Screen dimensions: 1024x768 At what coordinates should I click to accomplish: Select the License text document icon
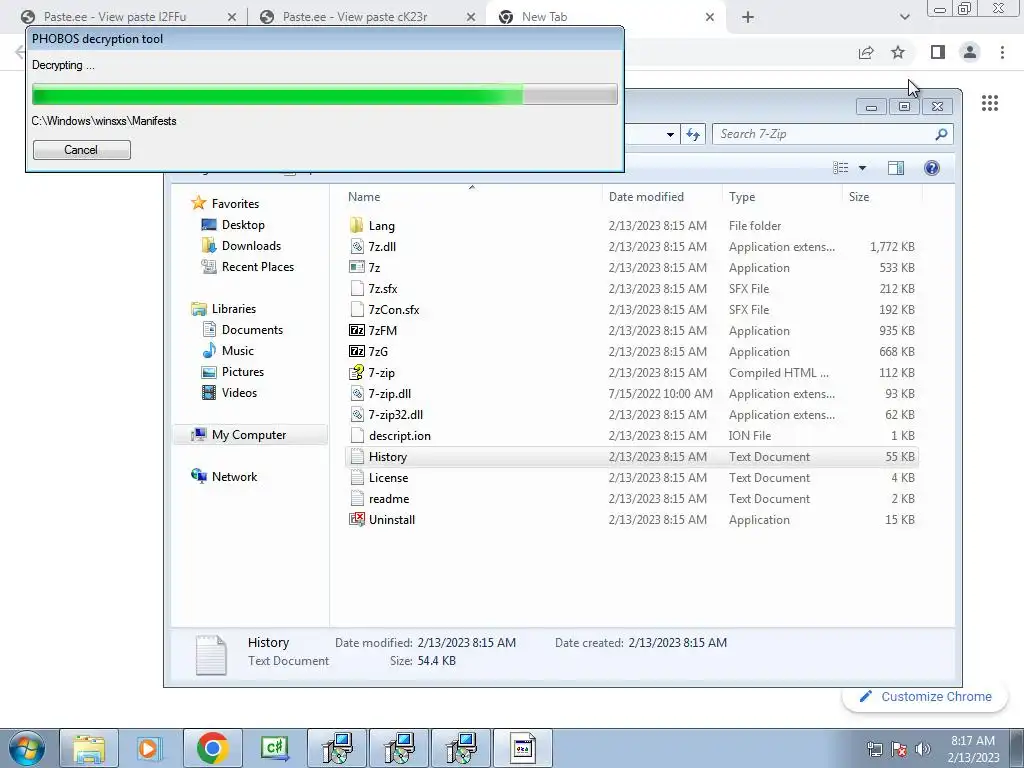tap(357, 477)
